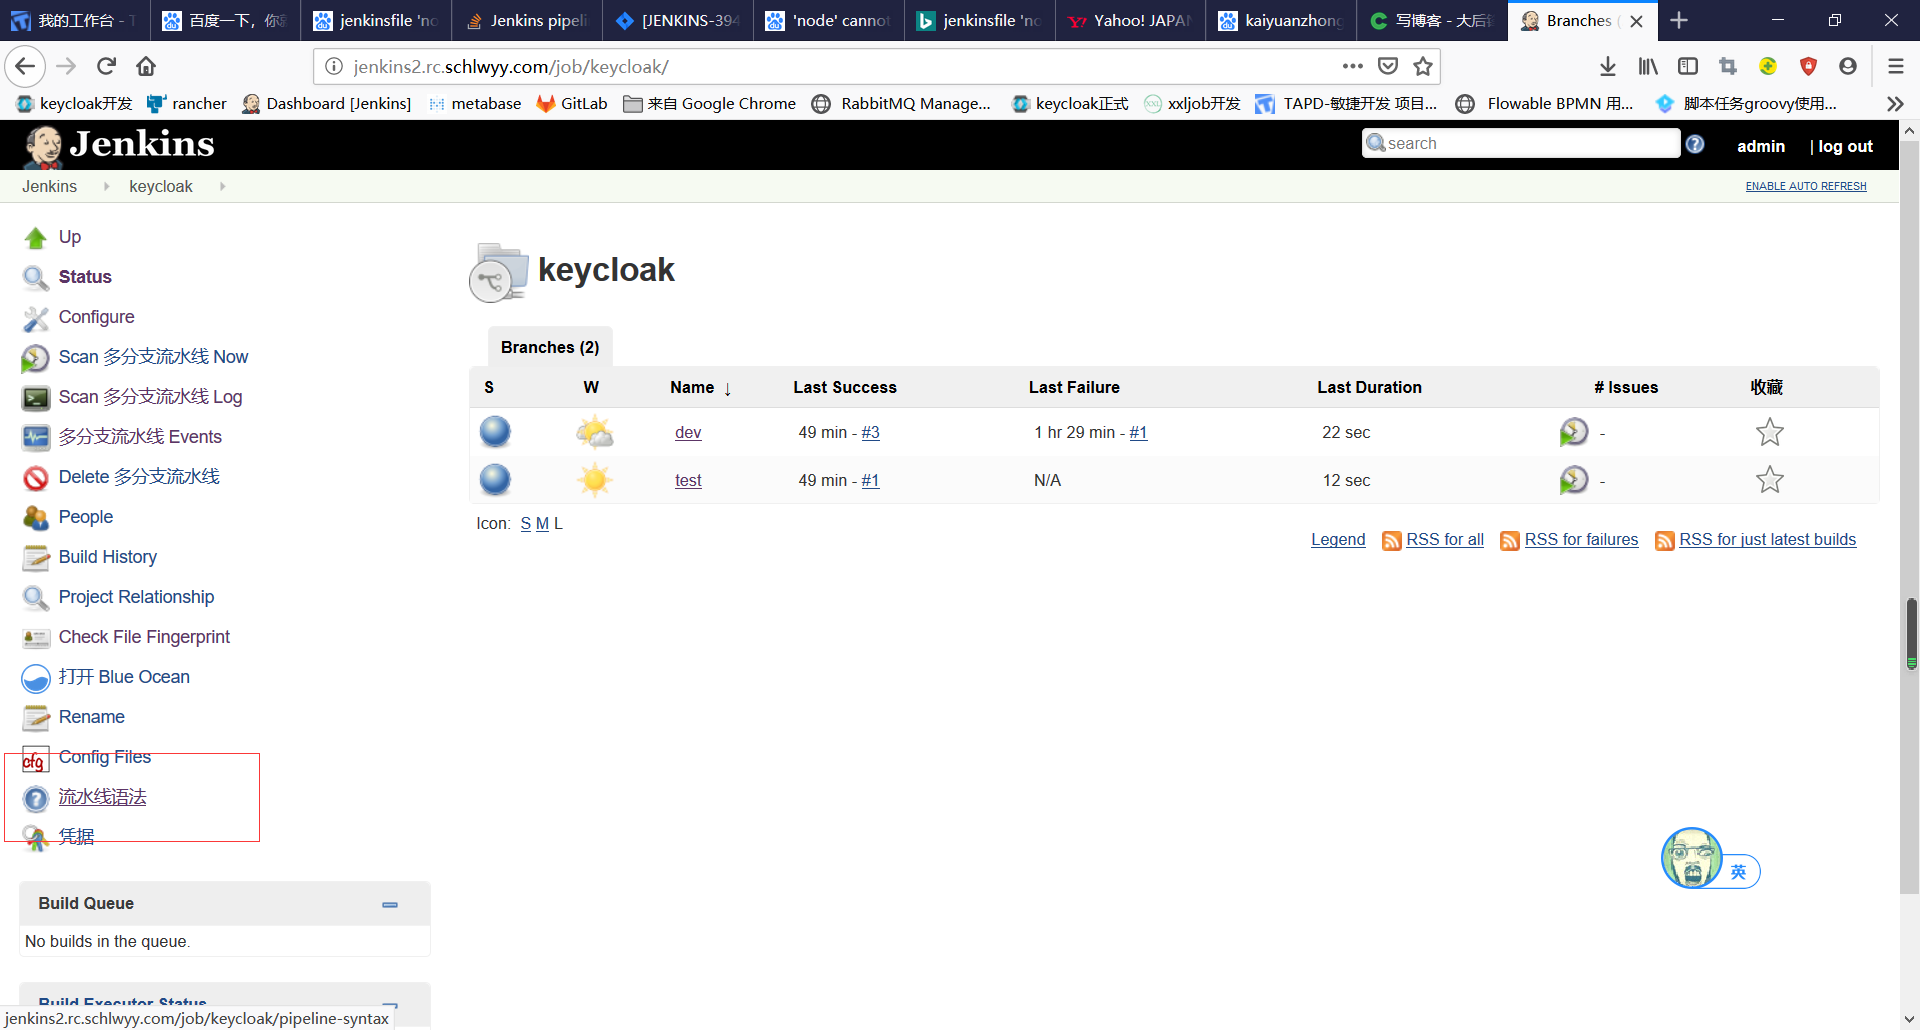
Task: Open last failure build #1 for dev
Action: click(1138, 432)
